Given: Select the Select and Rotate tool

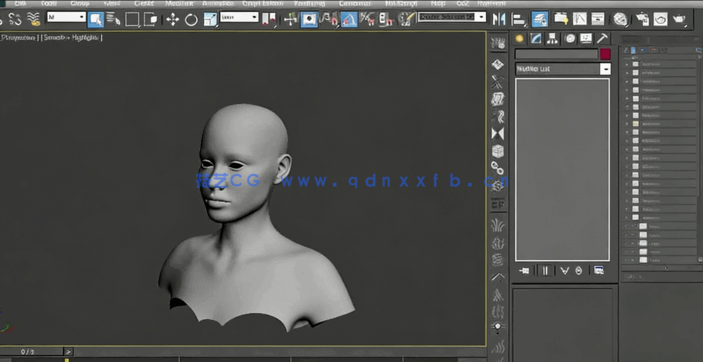Looking at the screenshot, I should click(x=191, y=19).
